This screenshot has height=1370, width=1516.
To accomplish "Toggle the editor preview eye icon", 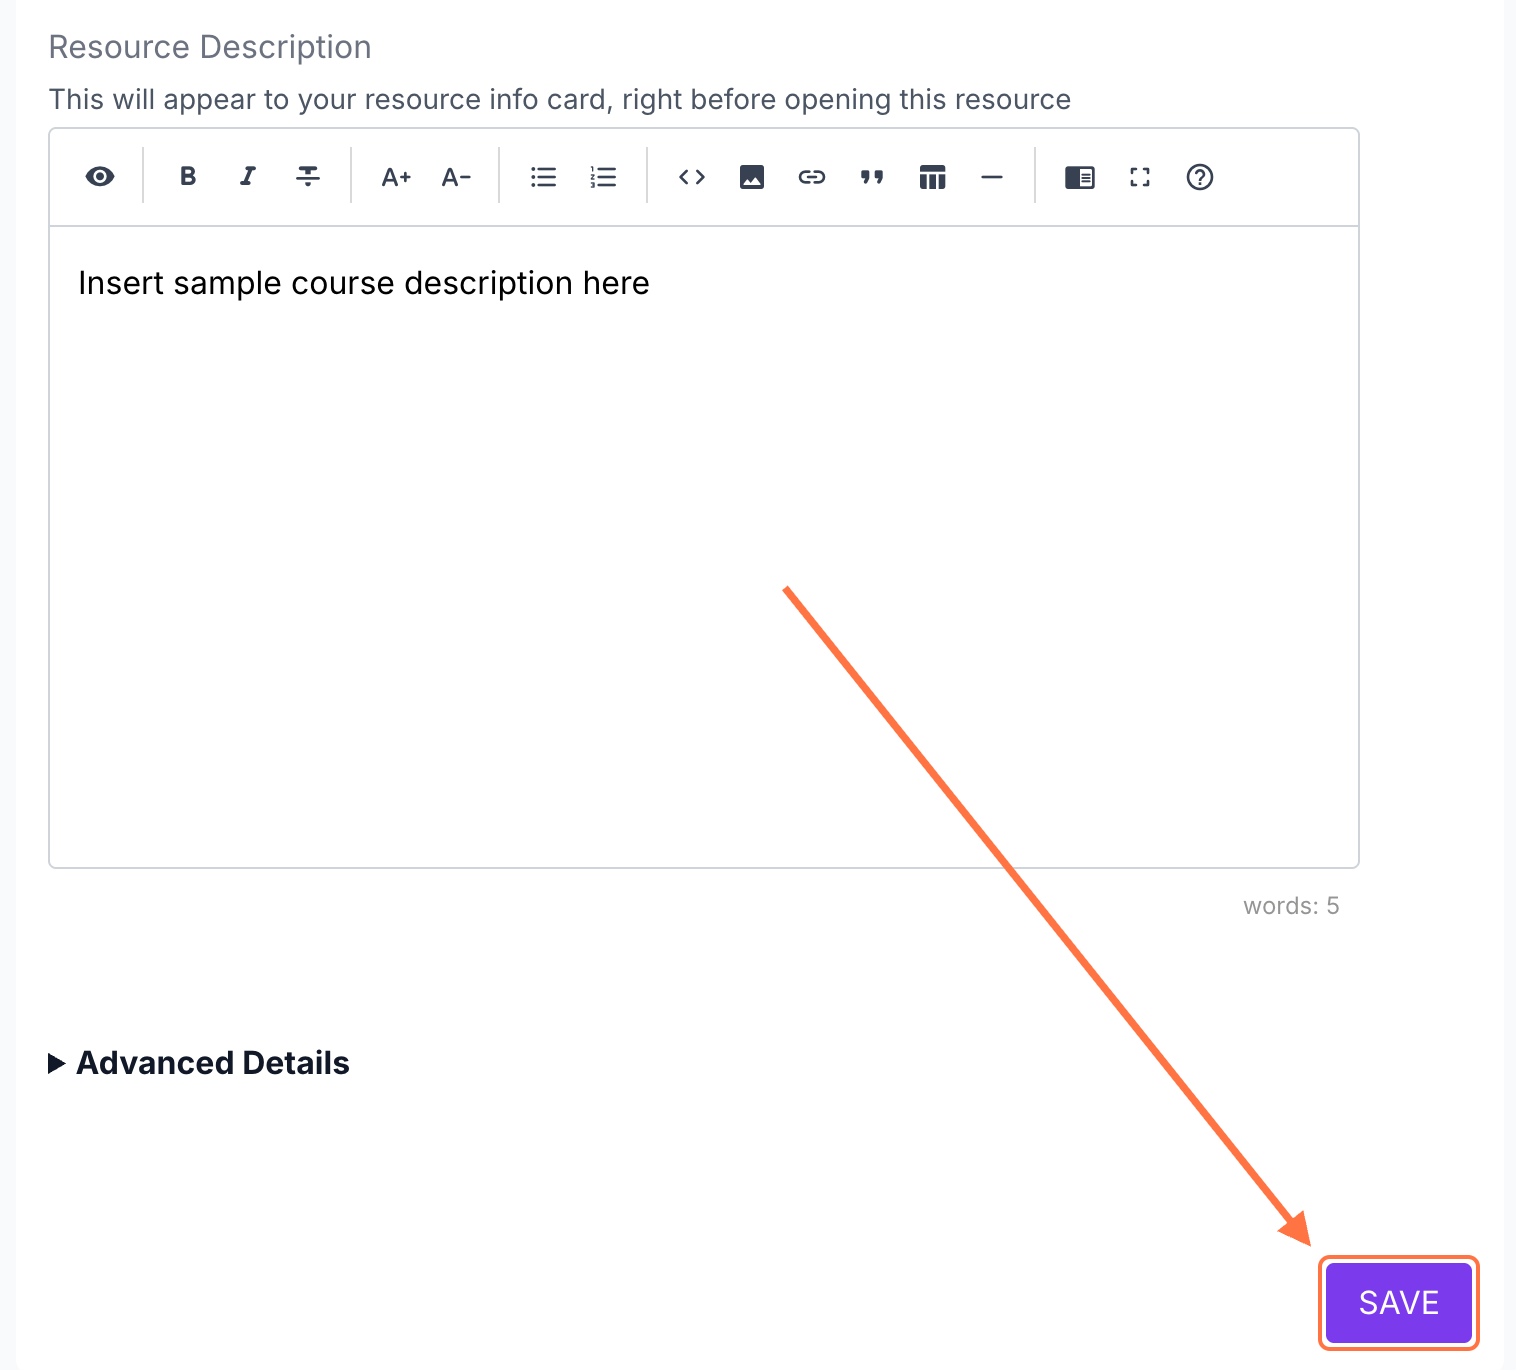I will [100, 177].
